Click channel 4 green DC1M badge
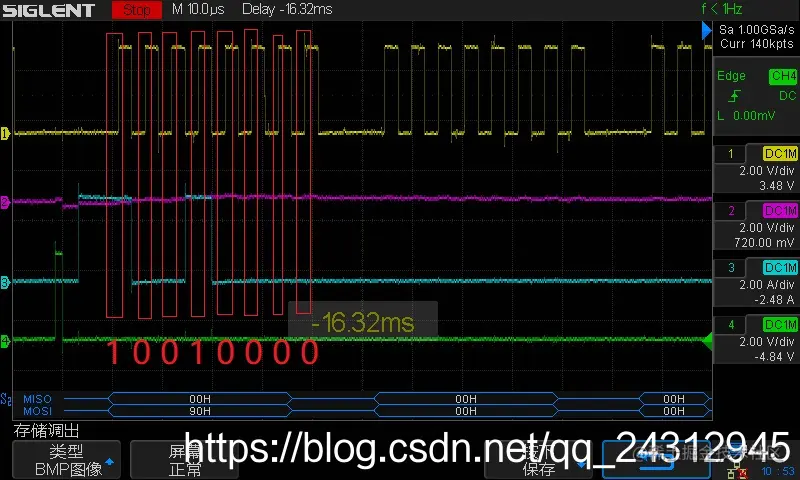Viewport: 800px width, 480px height. 780,325
